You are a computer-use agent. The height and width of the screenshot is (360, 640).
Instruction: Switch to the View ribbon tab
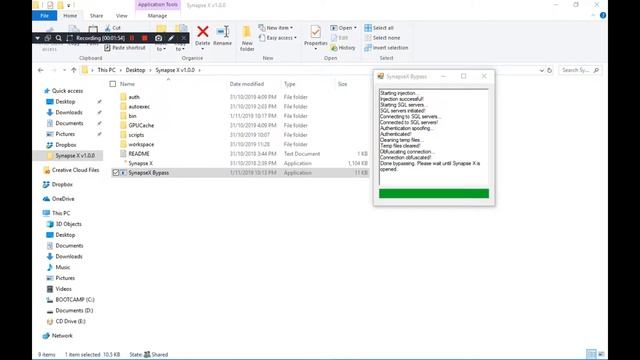pos(121,16)
